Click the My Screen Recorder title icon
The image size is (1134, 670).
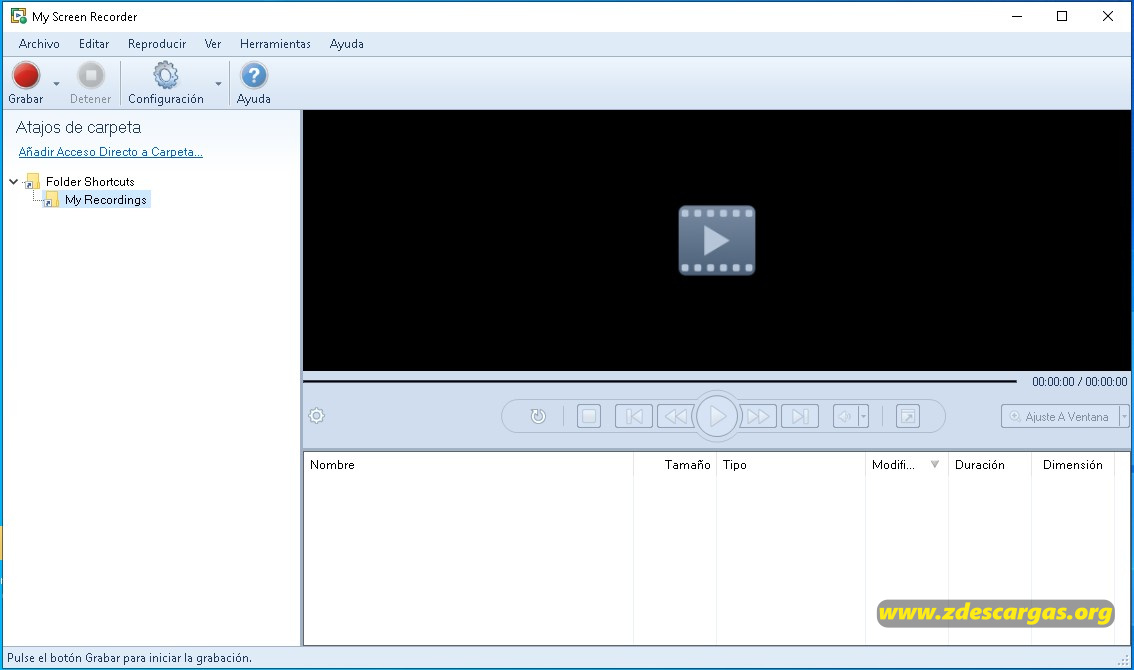[x=18, y=16]
